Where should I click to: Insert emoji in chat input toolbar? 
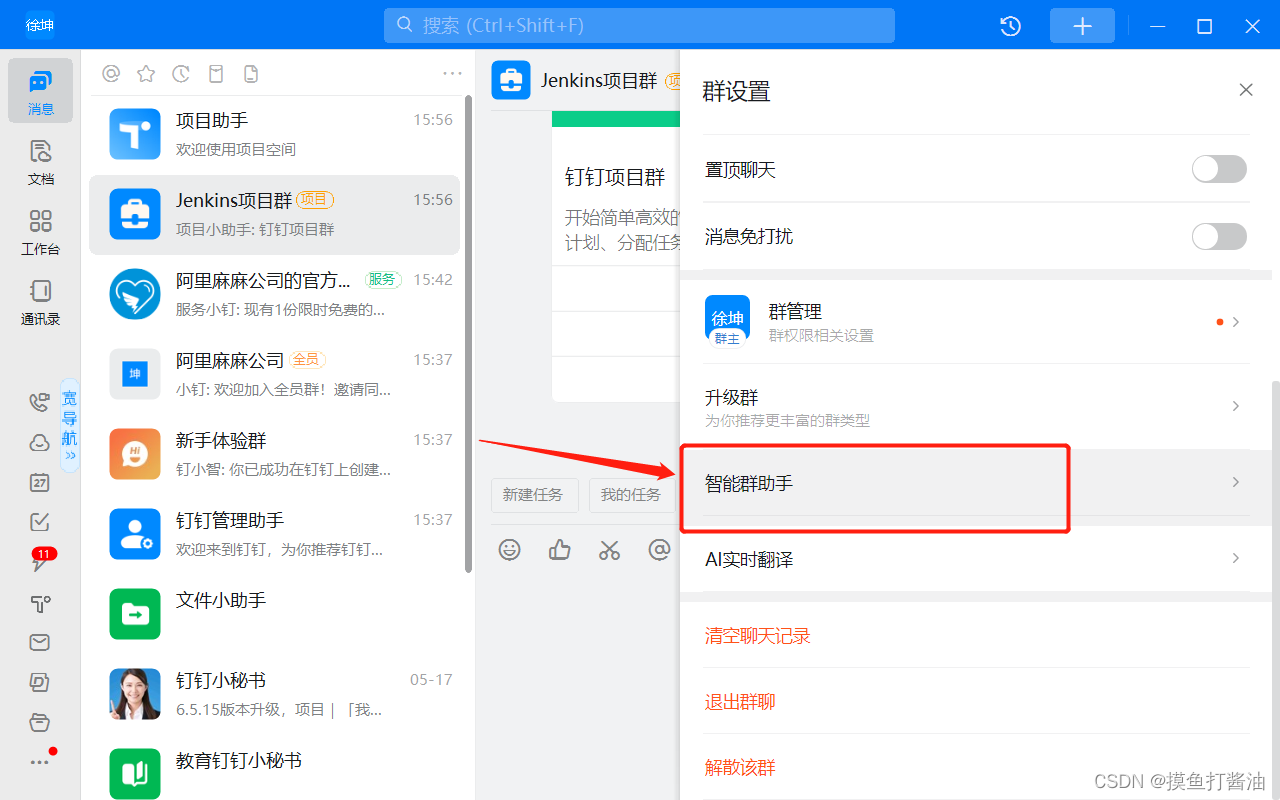coord(510,549)
